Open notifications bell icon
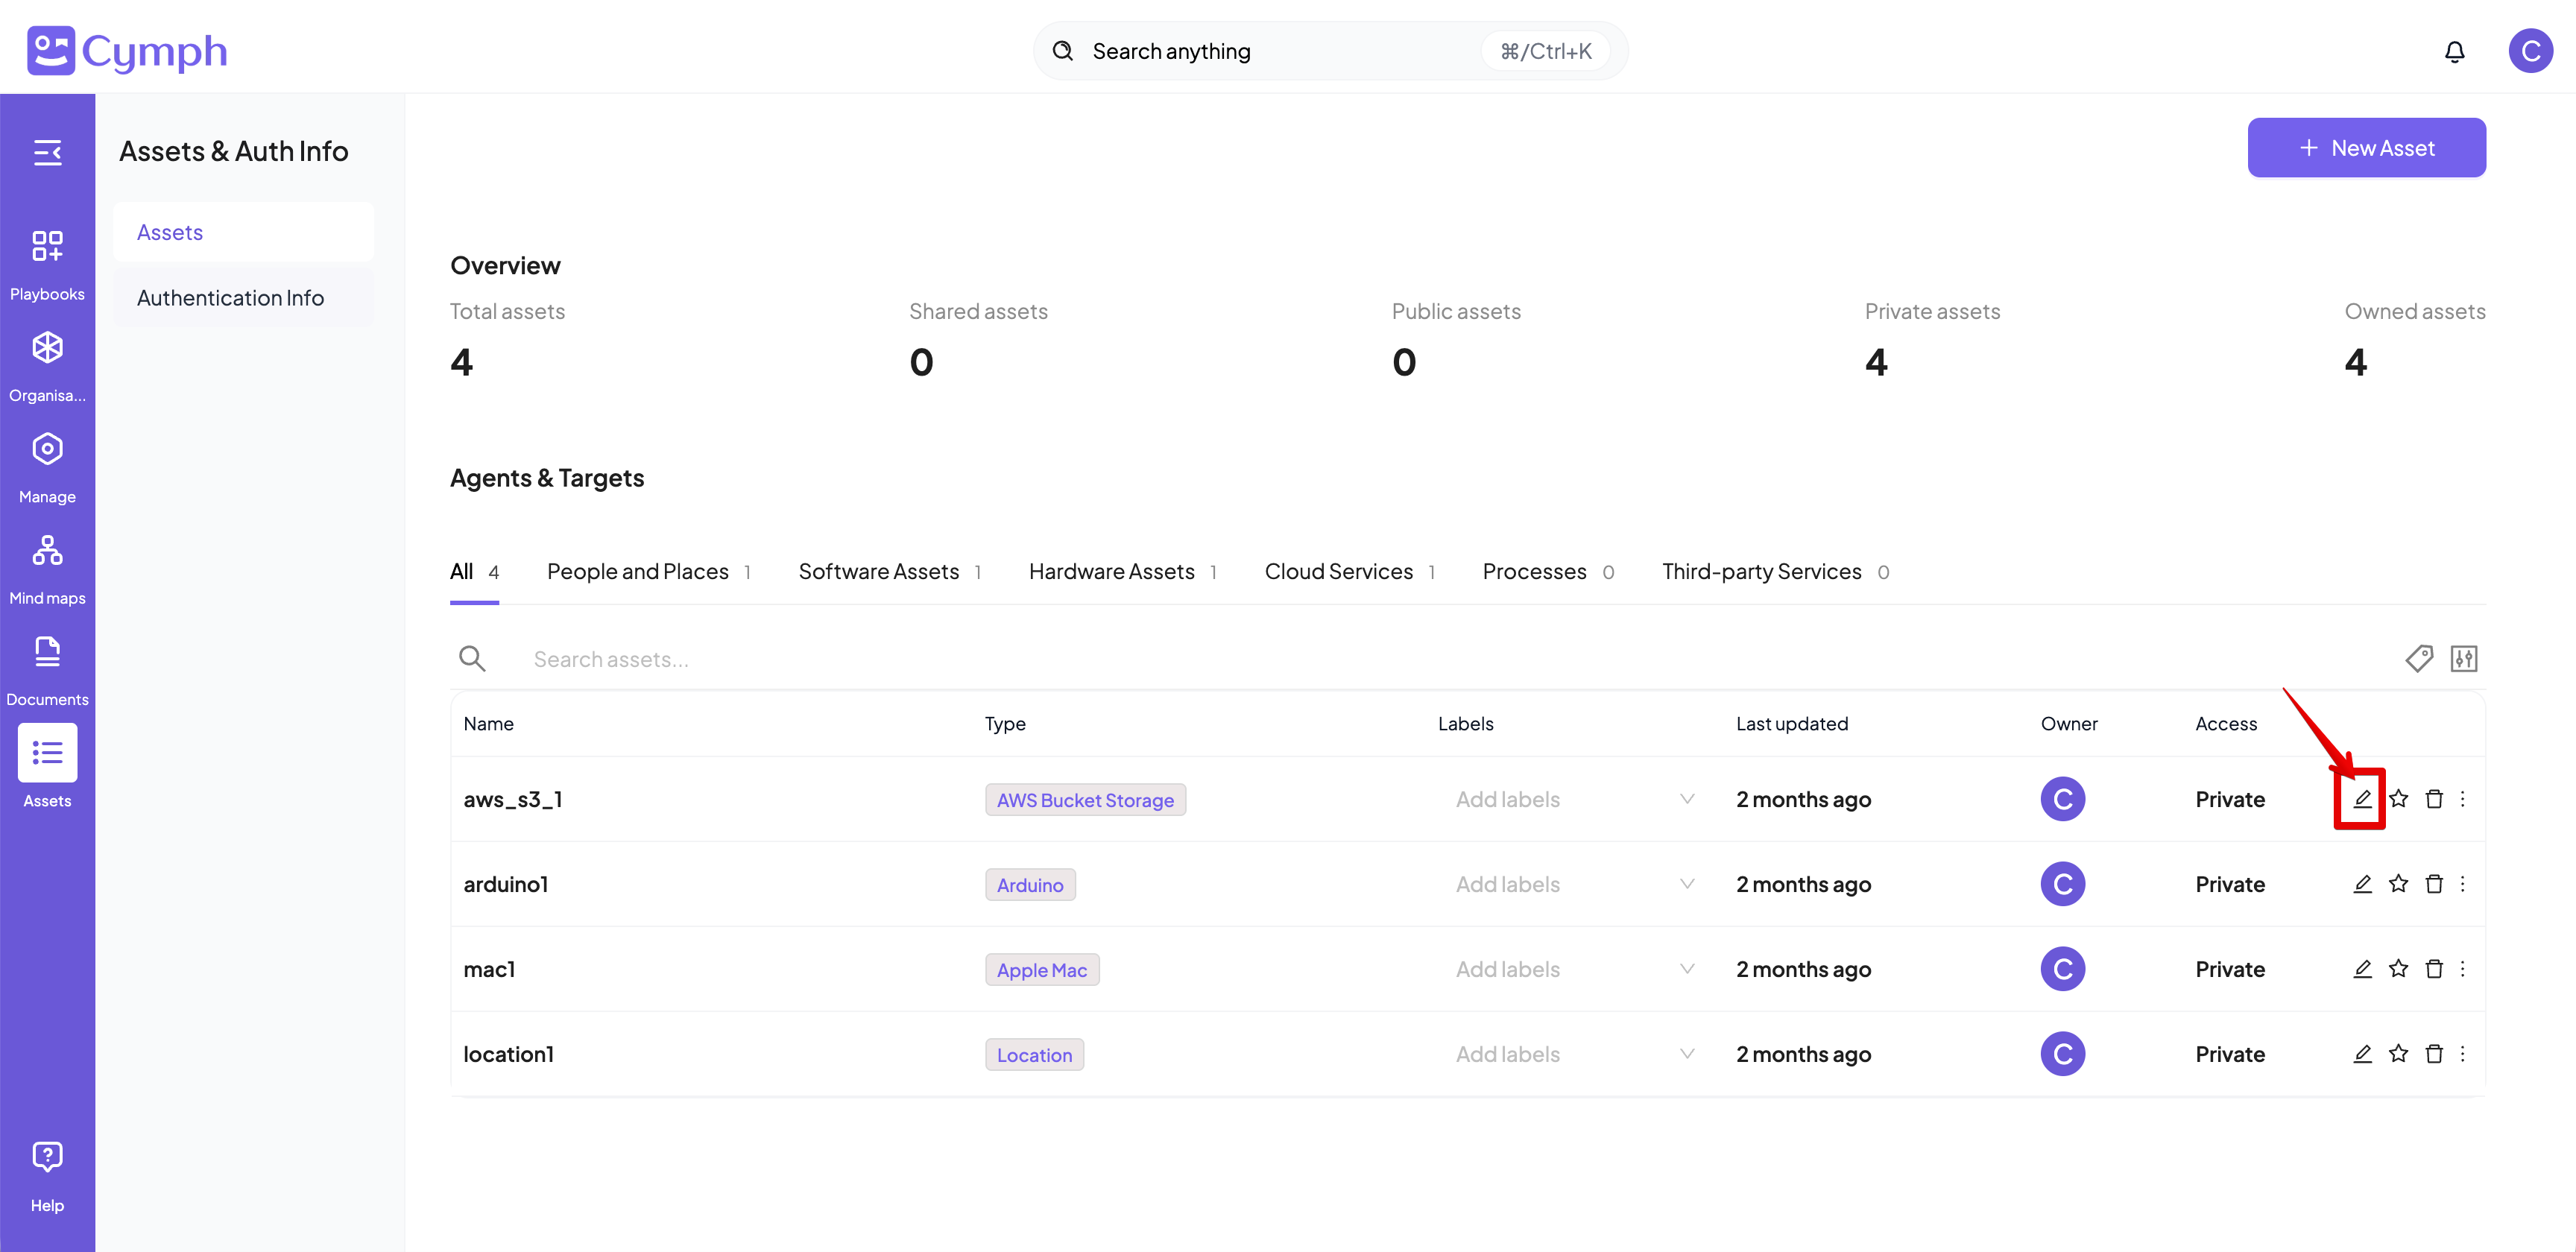 2454,51
